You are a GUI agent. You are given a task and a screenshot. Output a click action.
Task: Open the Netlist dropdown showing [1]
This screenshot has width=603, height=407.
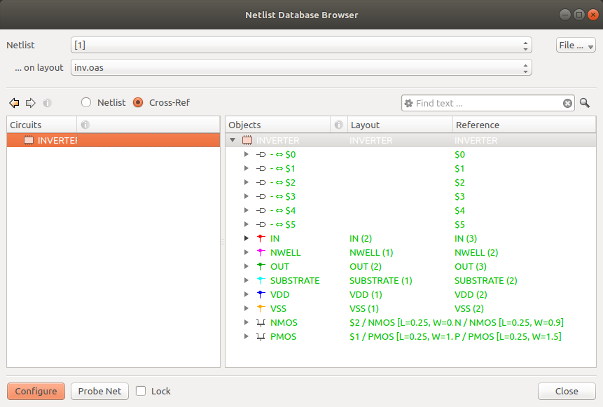pyautogui.click(x=301, y=46)
